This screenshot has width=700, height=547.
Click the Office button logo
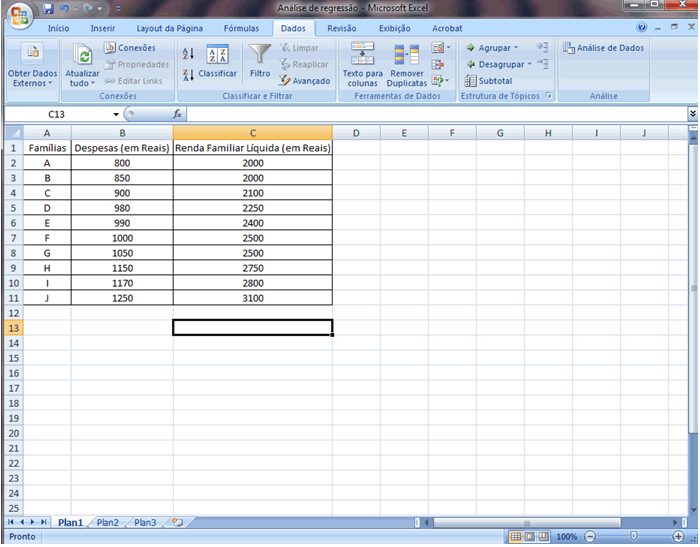(x=21, y=15)
